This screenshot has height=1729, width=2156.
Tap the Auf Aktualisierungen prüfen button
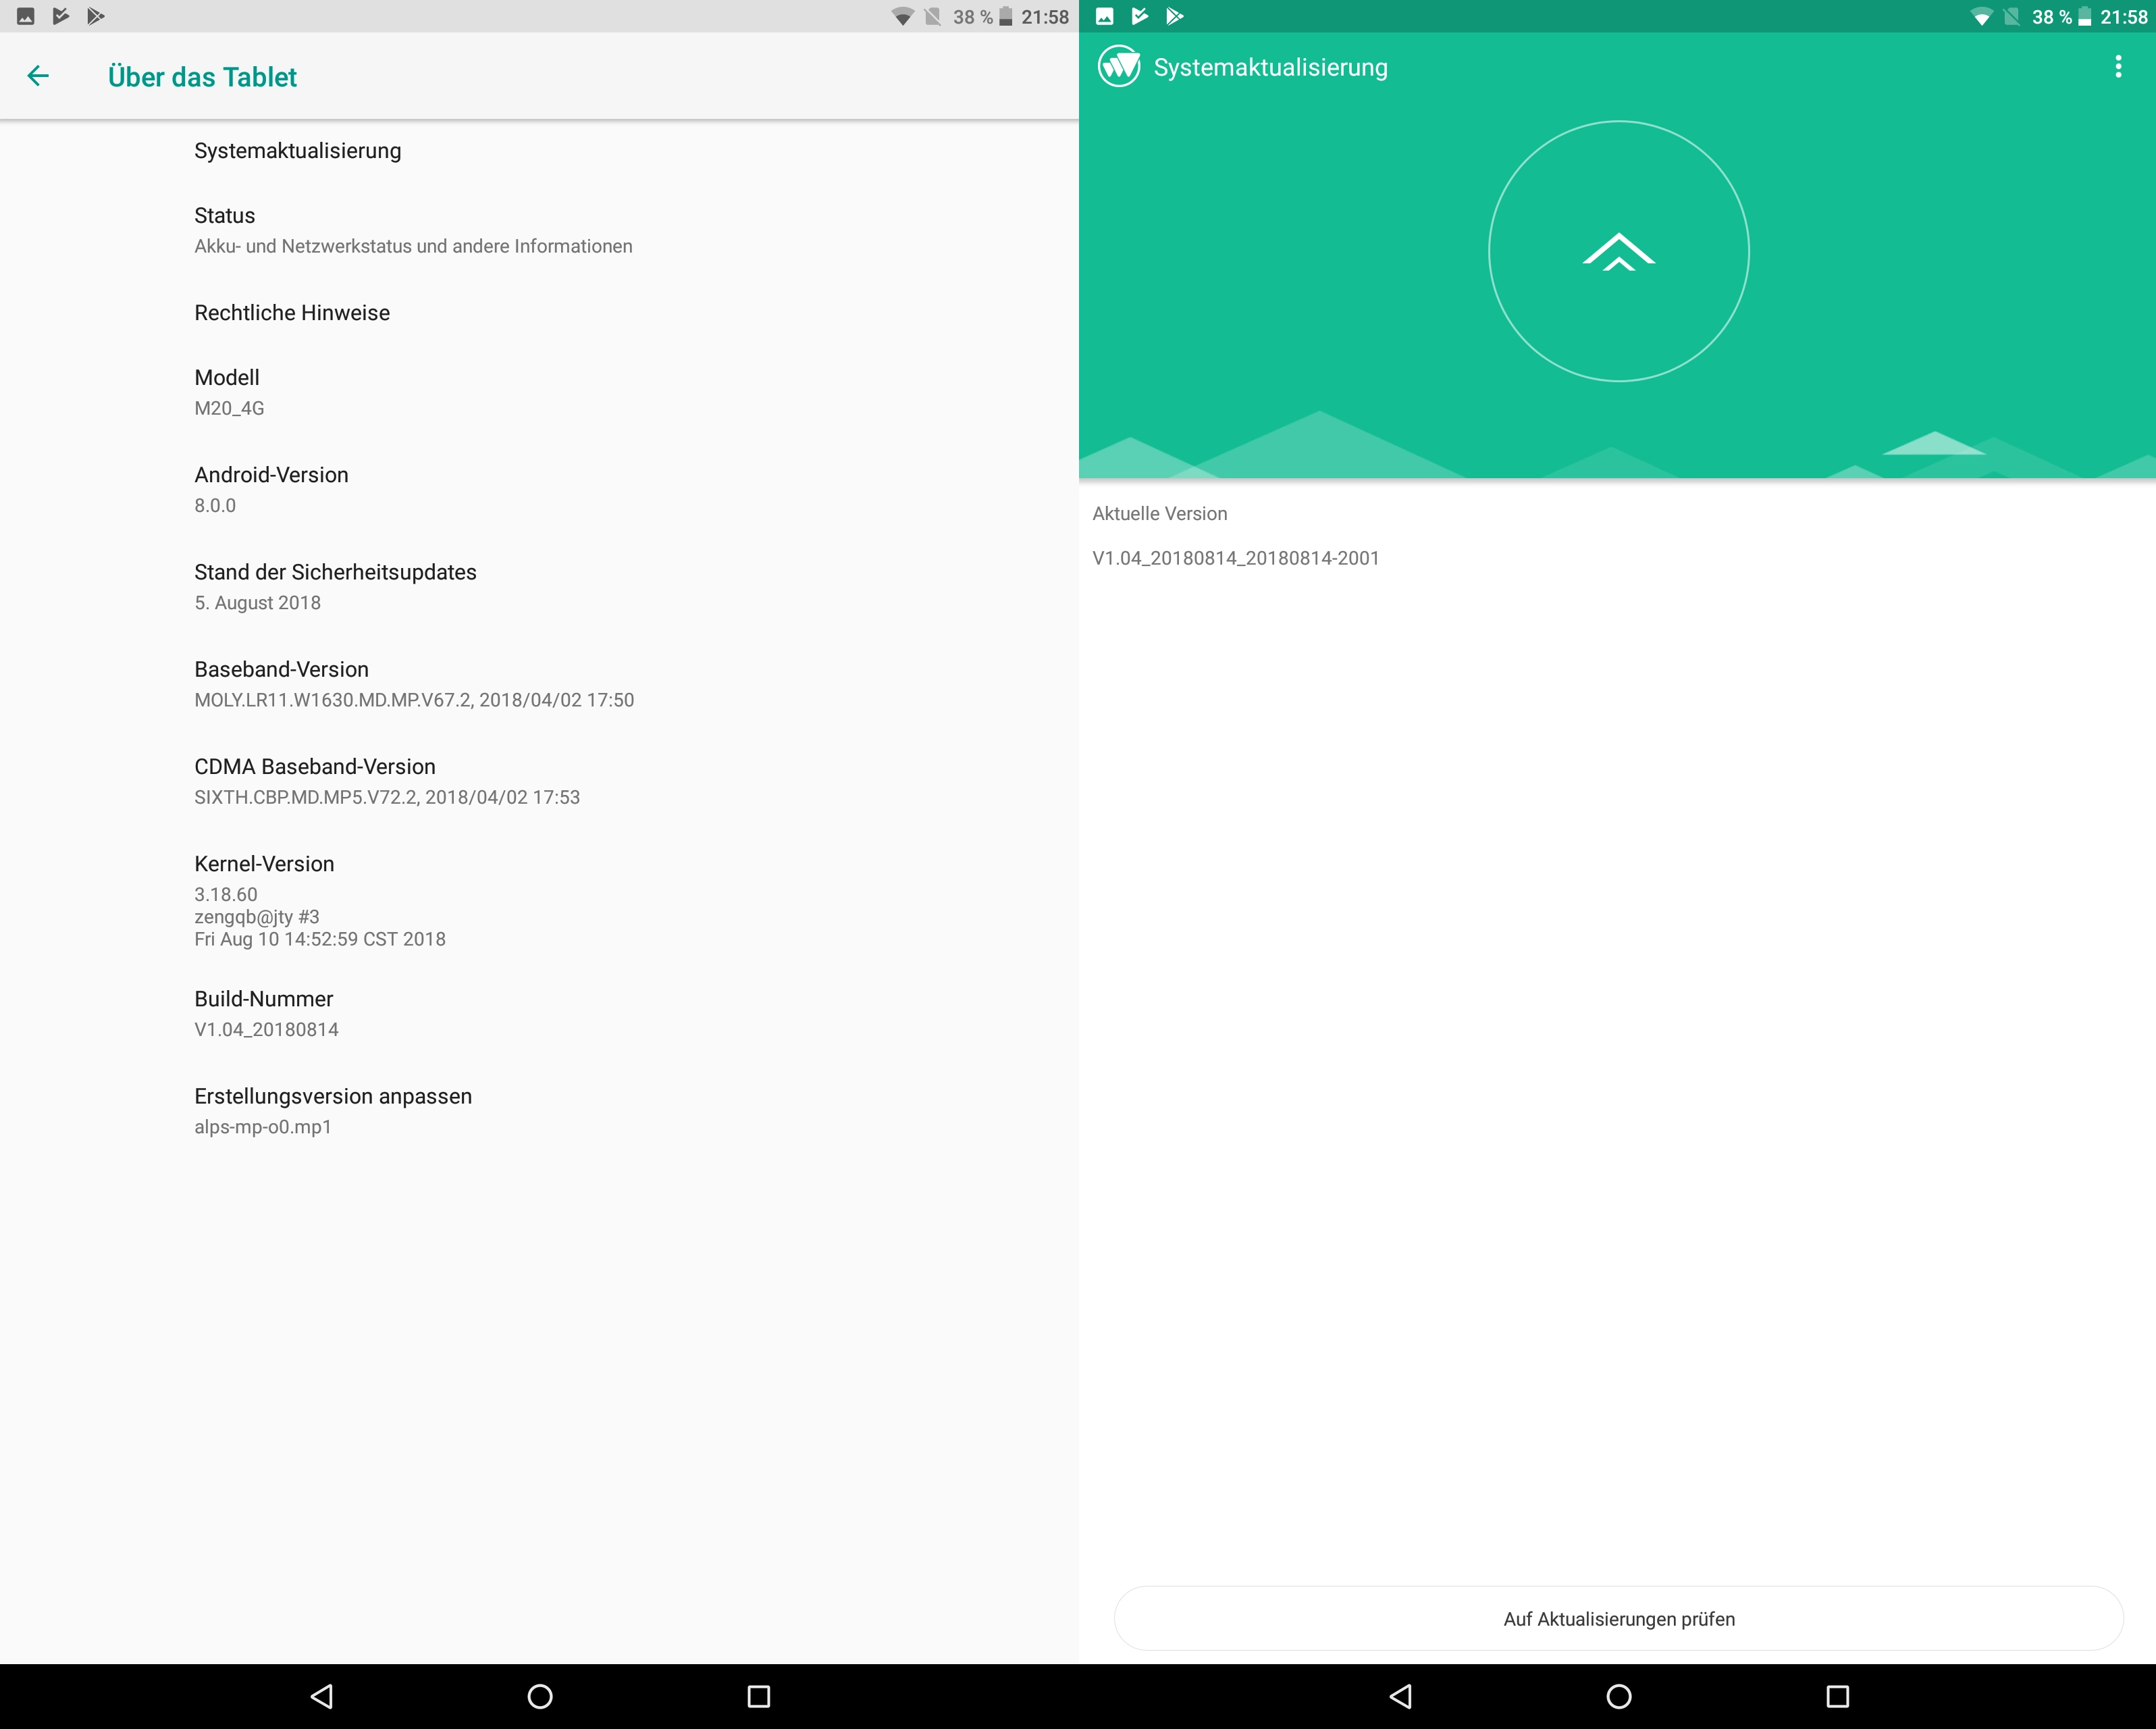[1618, 1618]
